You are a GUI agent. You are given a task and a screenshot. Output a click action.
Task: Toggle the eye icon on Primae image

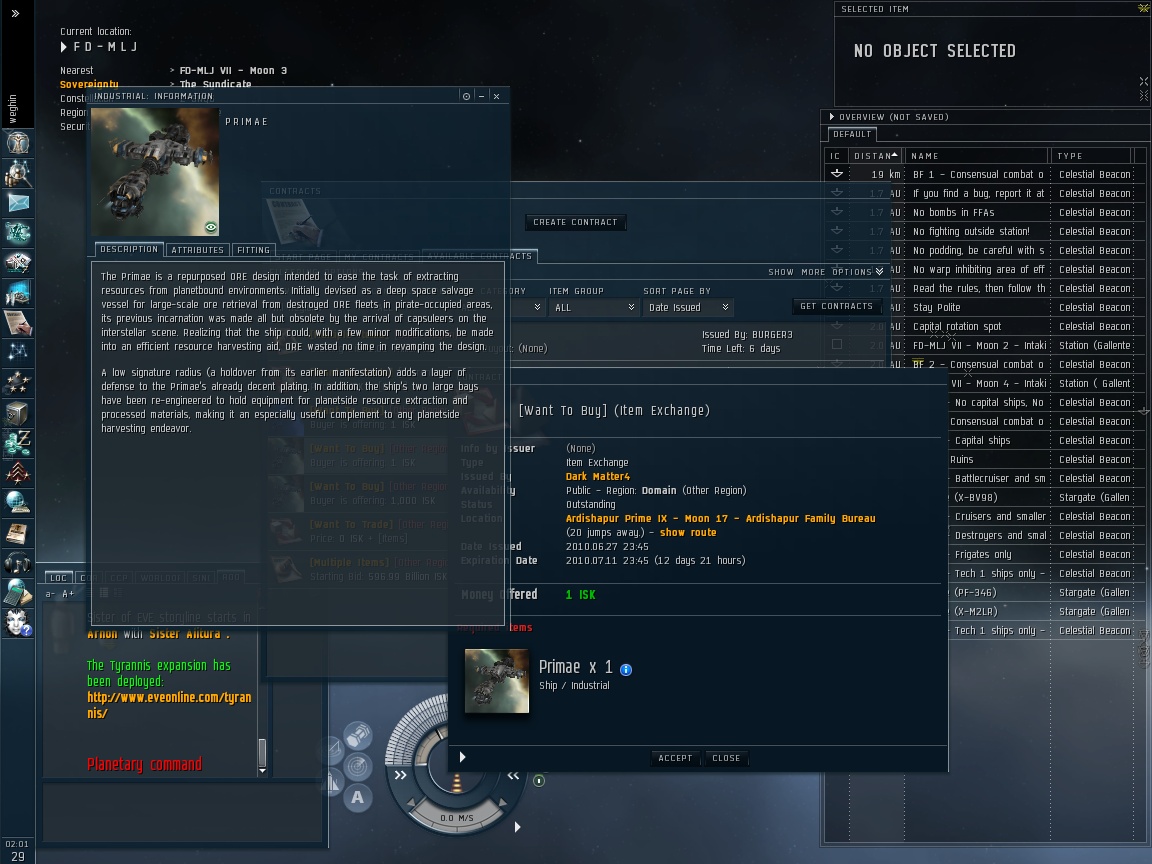point(211,227)
